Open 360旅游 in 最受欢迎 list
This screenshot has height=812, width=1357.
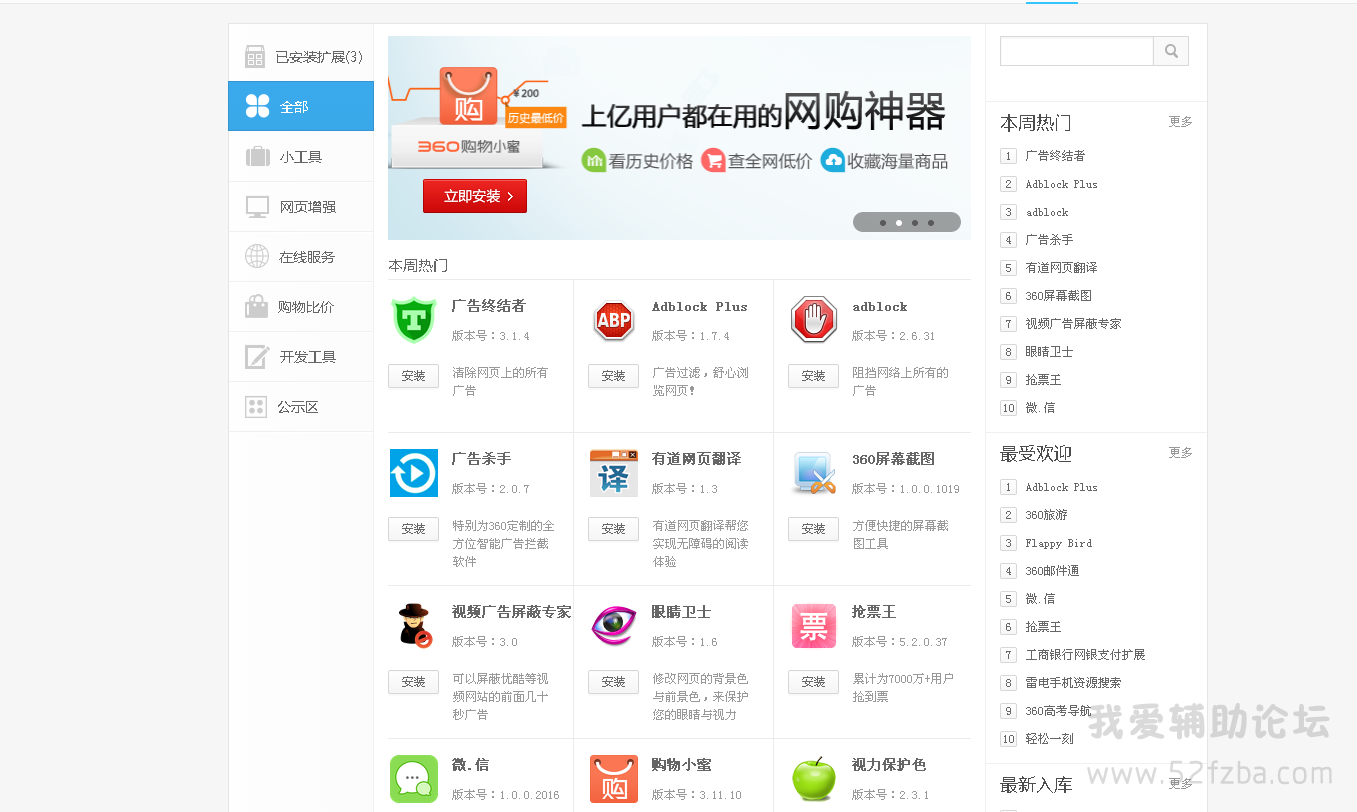[1046, 515]
